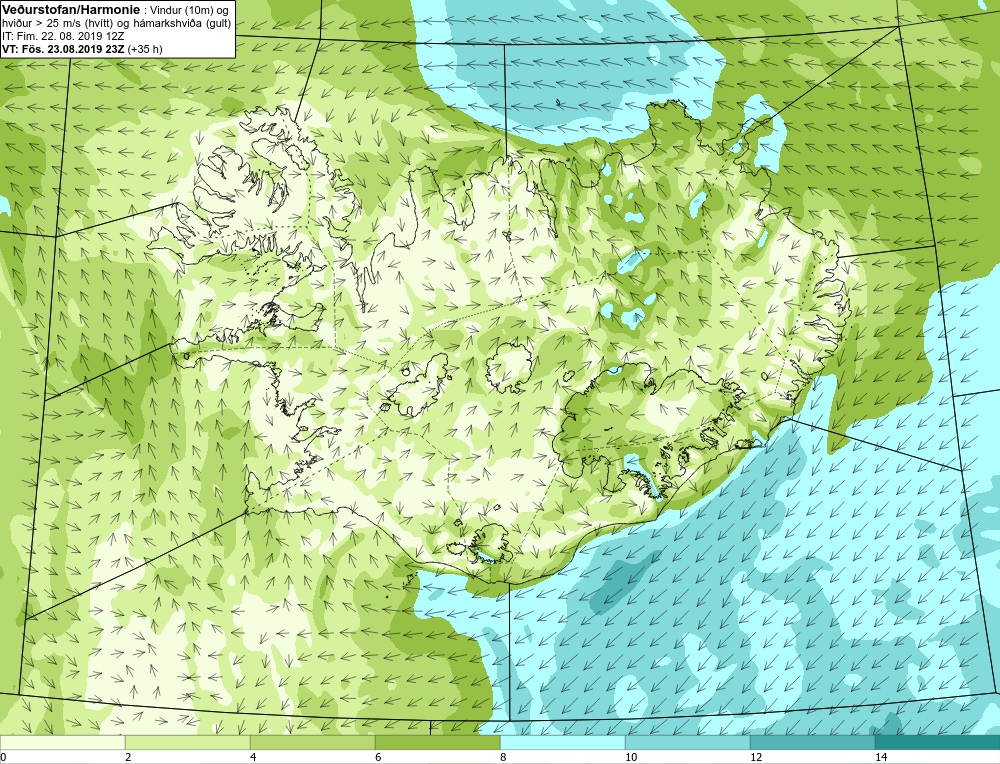The width and height of the screenshot is (1000, 764).
Task: Click the 2–4 m/s light green legend band
Action: tap(188, 742)
